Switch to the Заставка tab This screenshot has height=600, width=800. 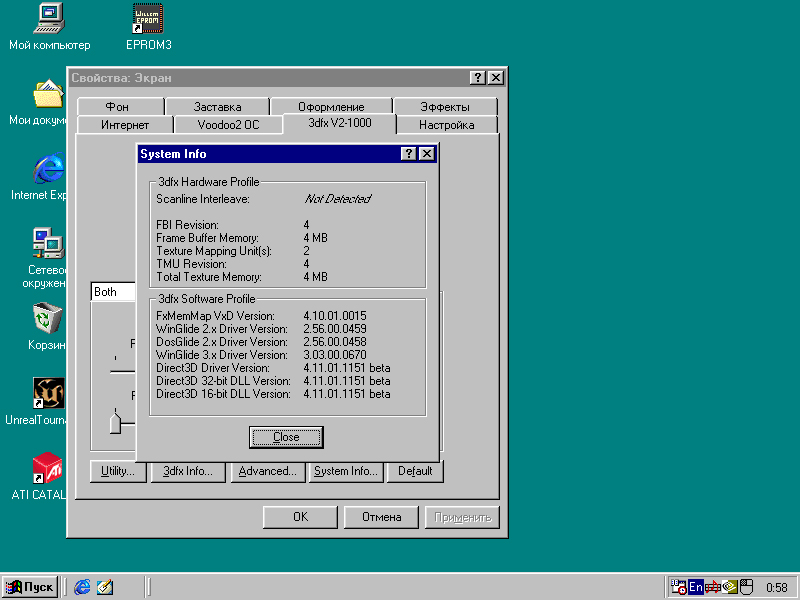pos(217,107)
